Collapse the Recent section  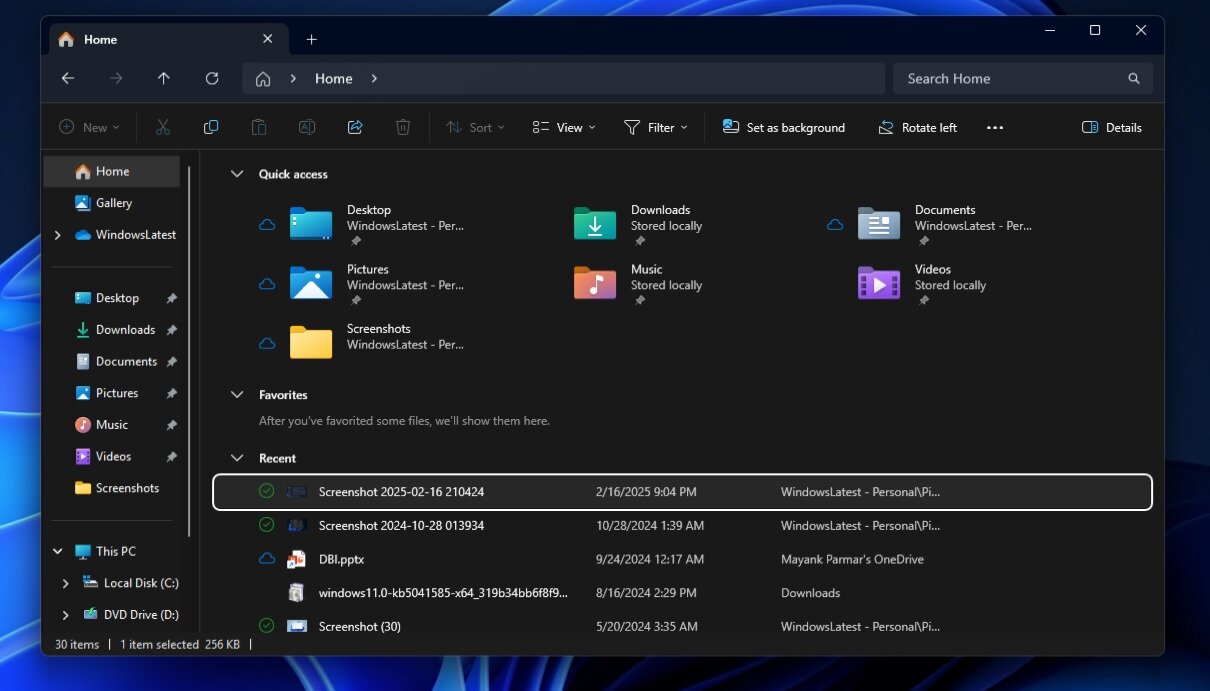pyautogui.click(x=237, y=458)
